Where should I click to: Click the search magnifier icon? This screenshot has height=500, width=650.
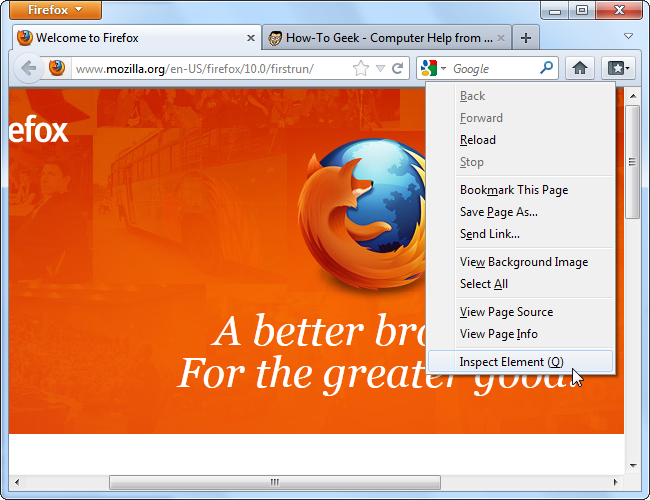pyautogui.click(x=546, y=69)
